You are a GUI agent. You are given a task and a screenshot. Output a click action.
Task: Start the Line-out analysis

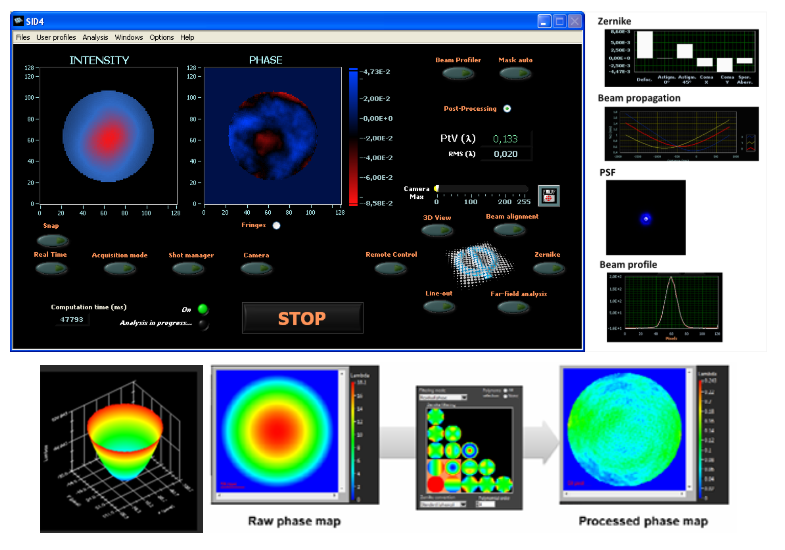(x=439, y=307)
